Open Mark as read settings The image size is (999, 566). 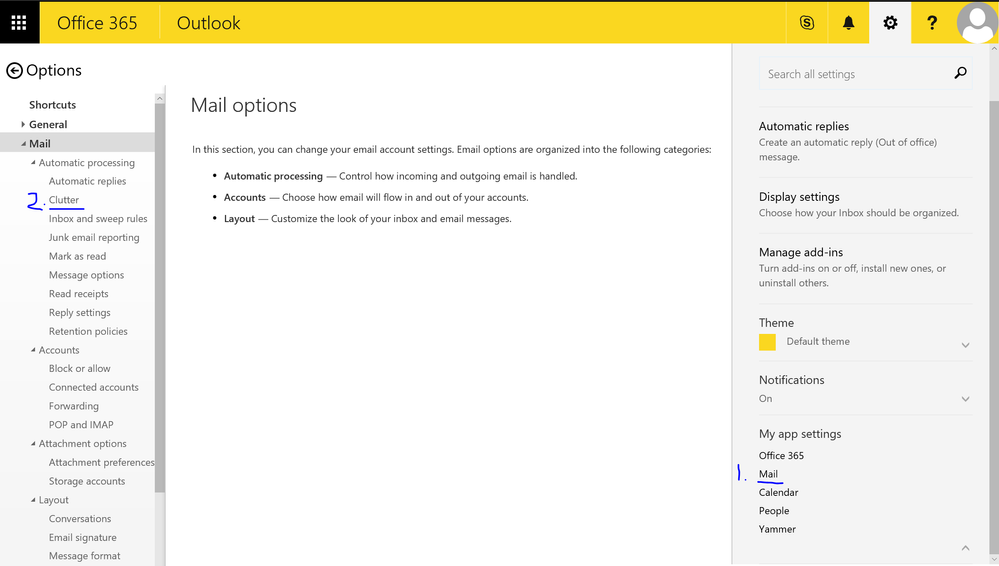pos(77,256)
